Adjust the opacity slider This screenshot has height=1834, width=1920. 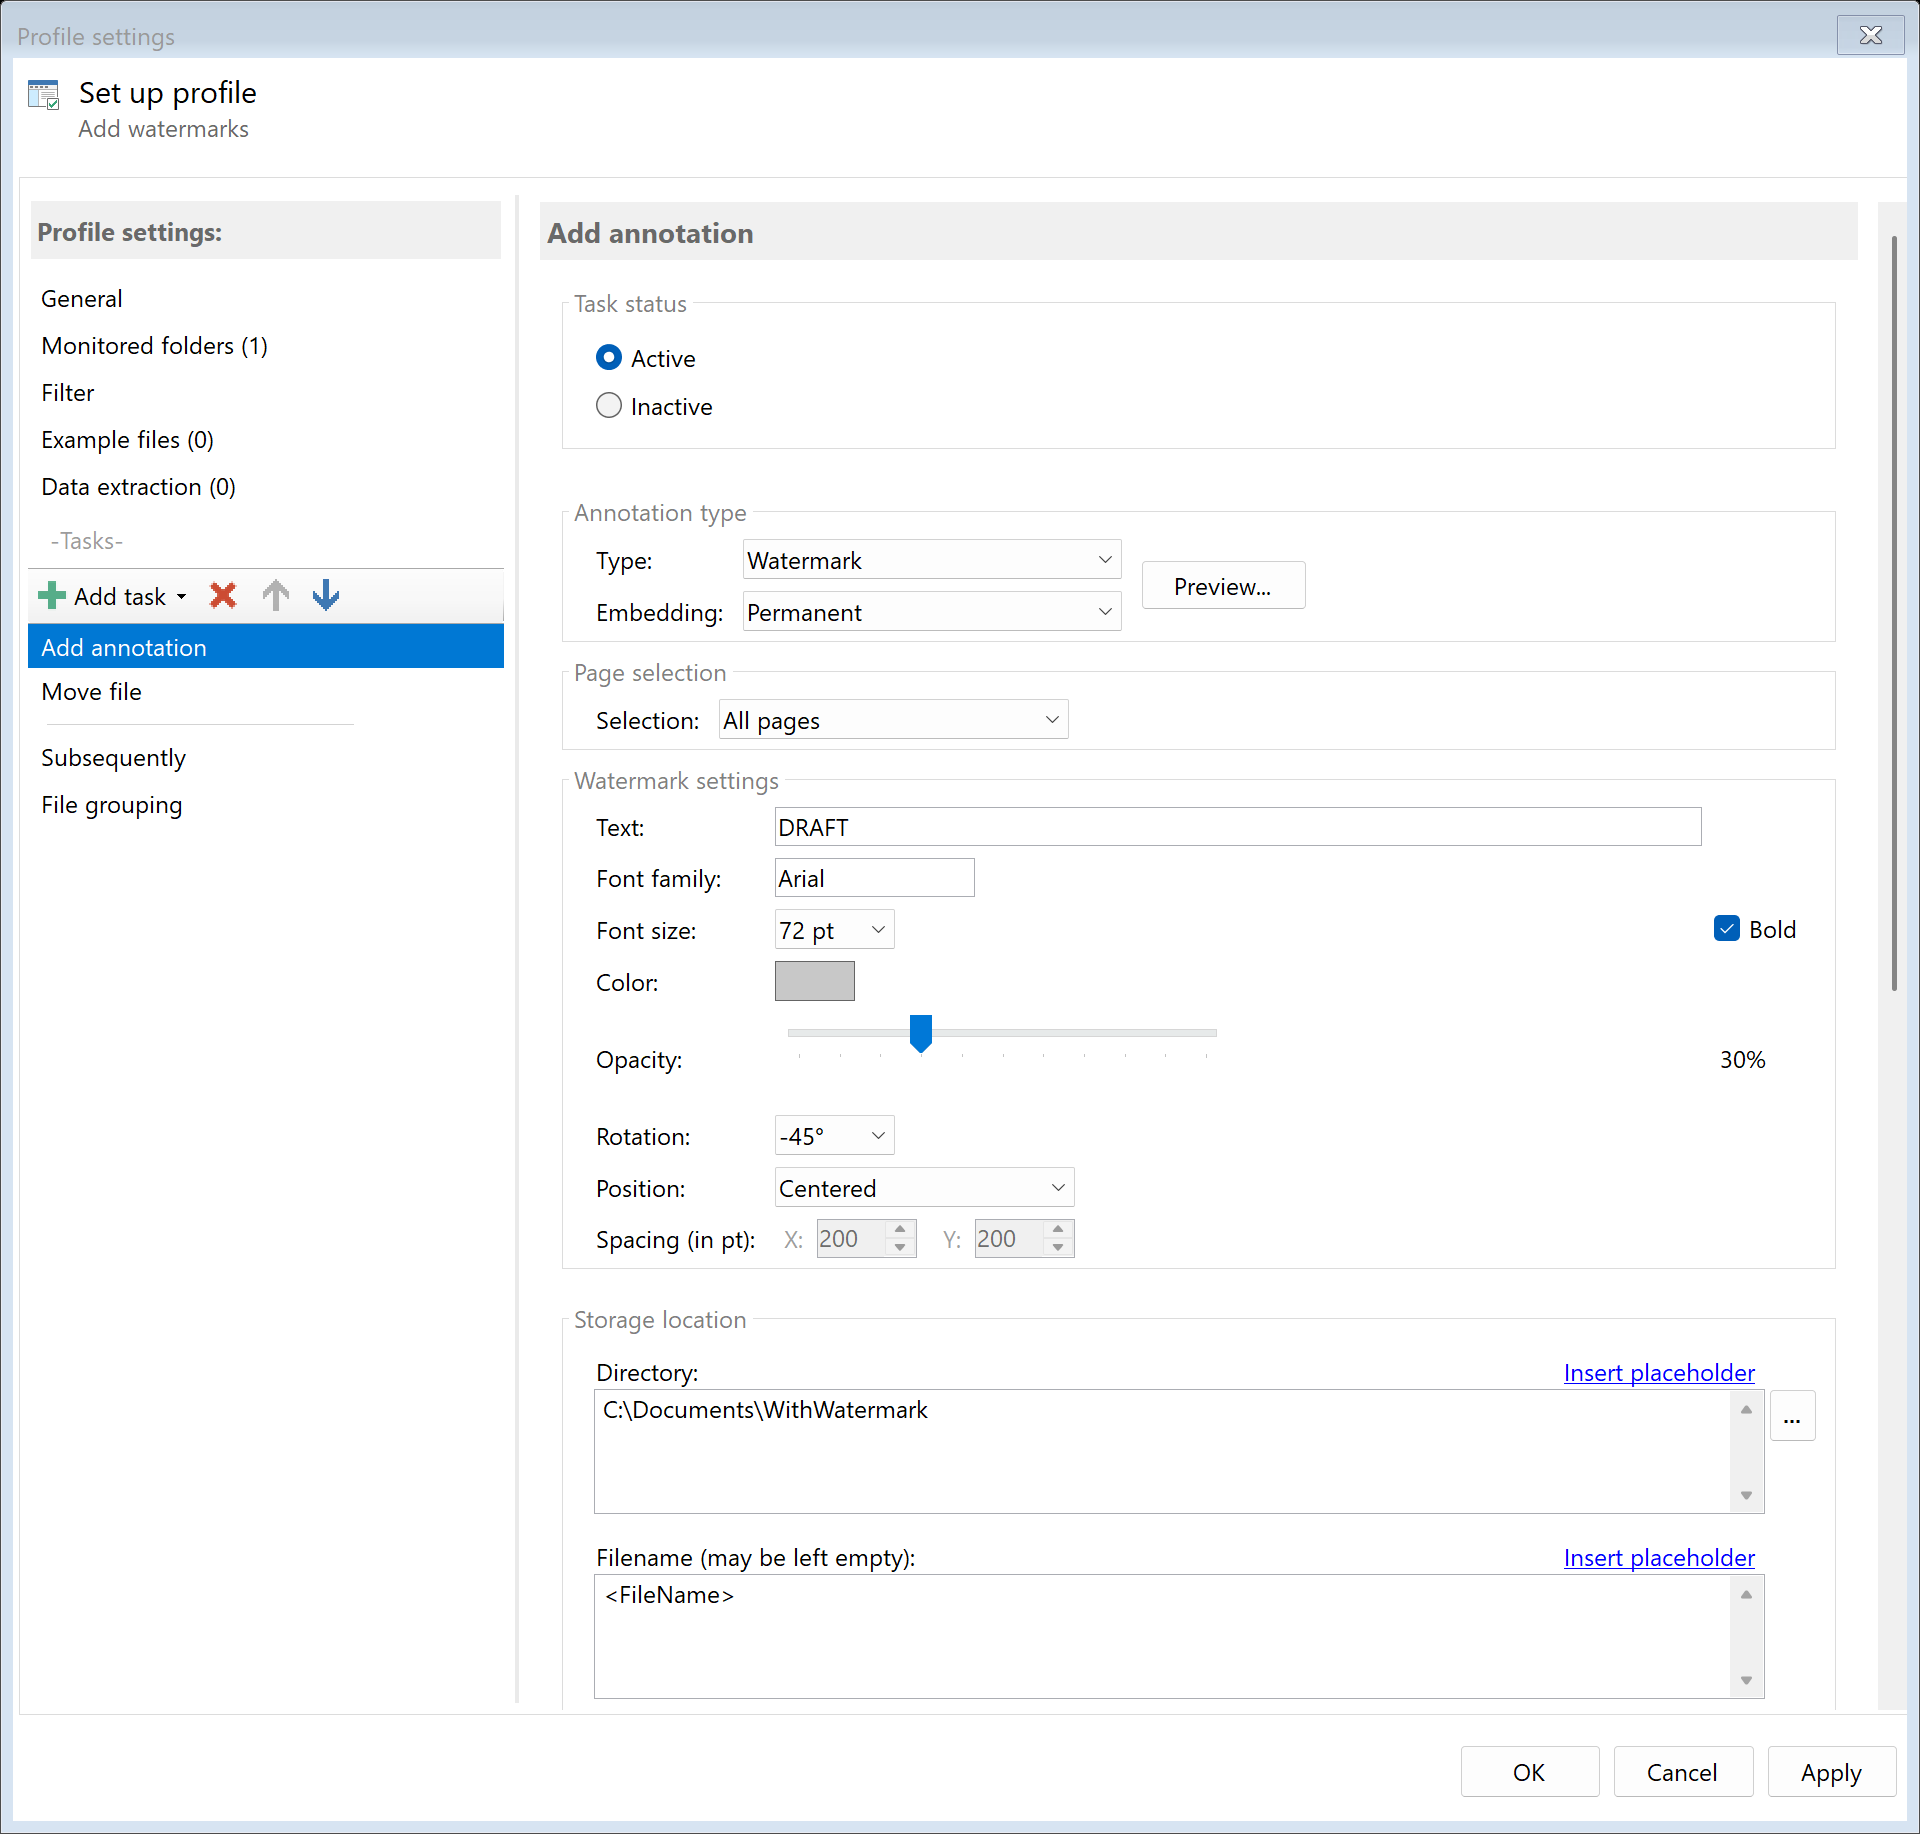tap(919, 1034)
